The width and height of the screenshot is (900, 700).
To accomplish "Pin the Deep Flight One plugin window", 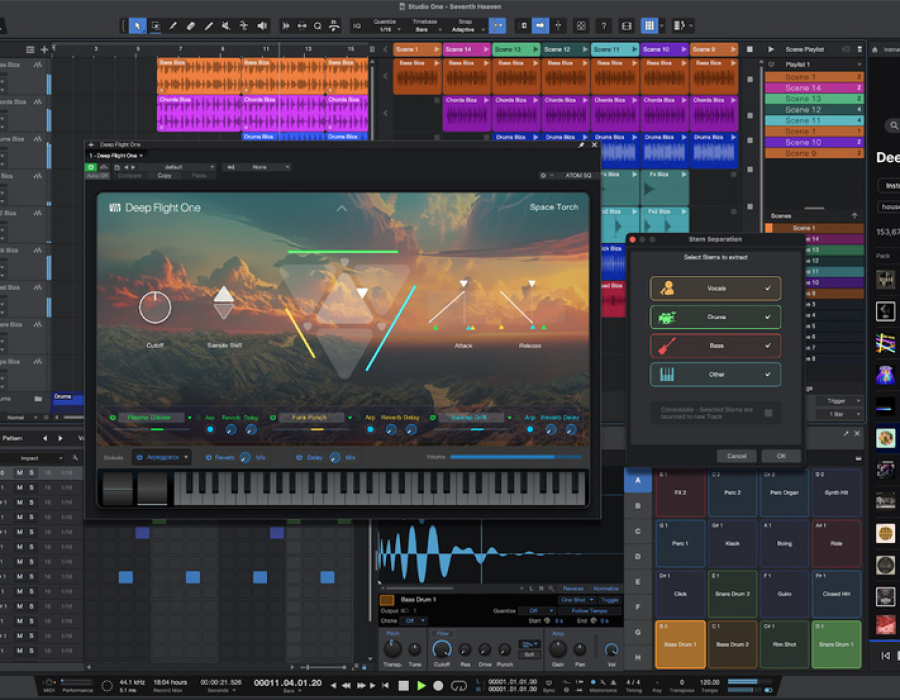I will (581, 145).
